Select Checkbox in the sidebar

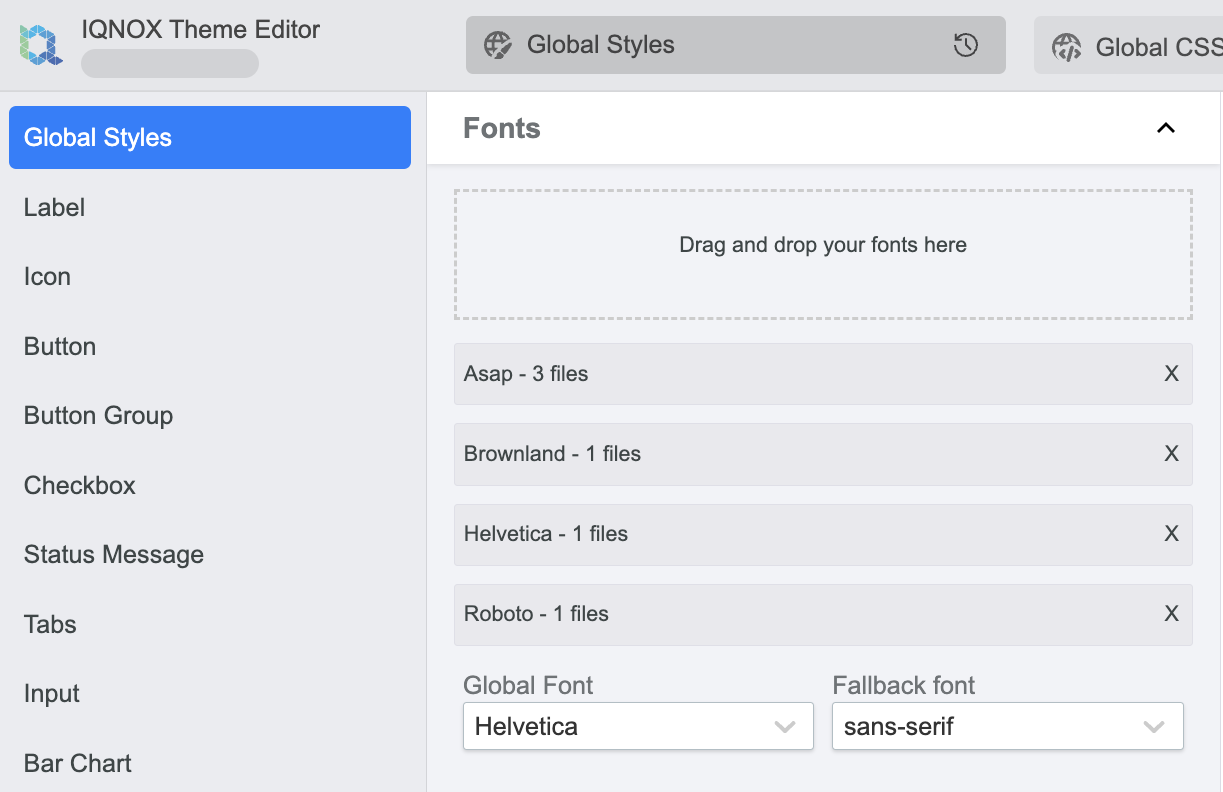79,485
